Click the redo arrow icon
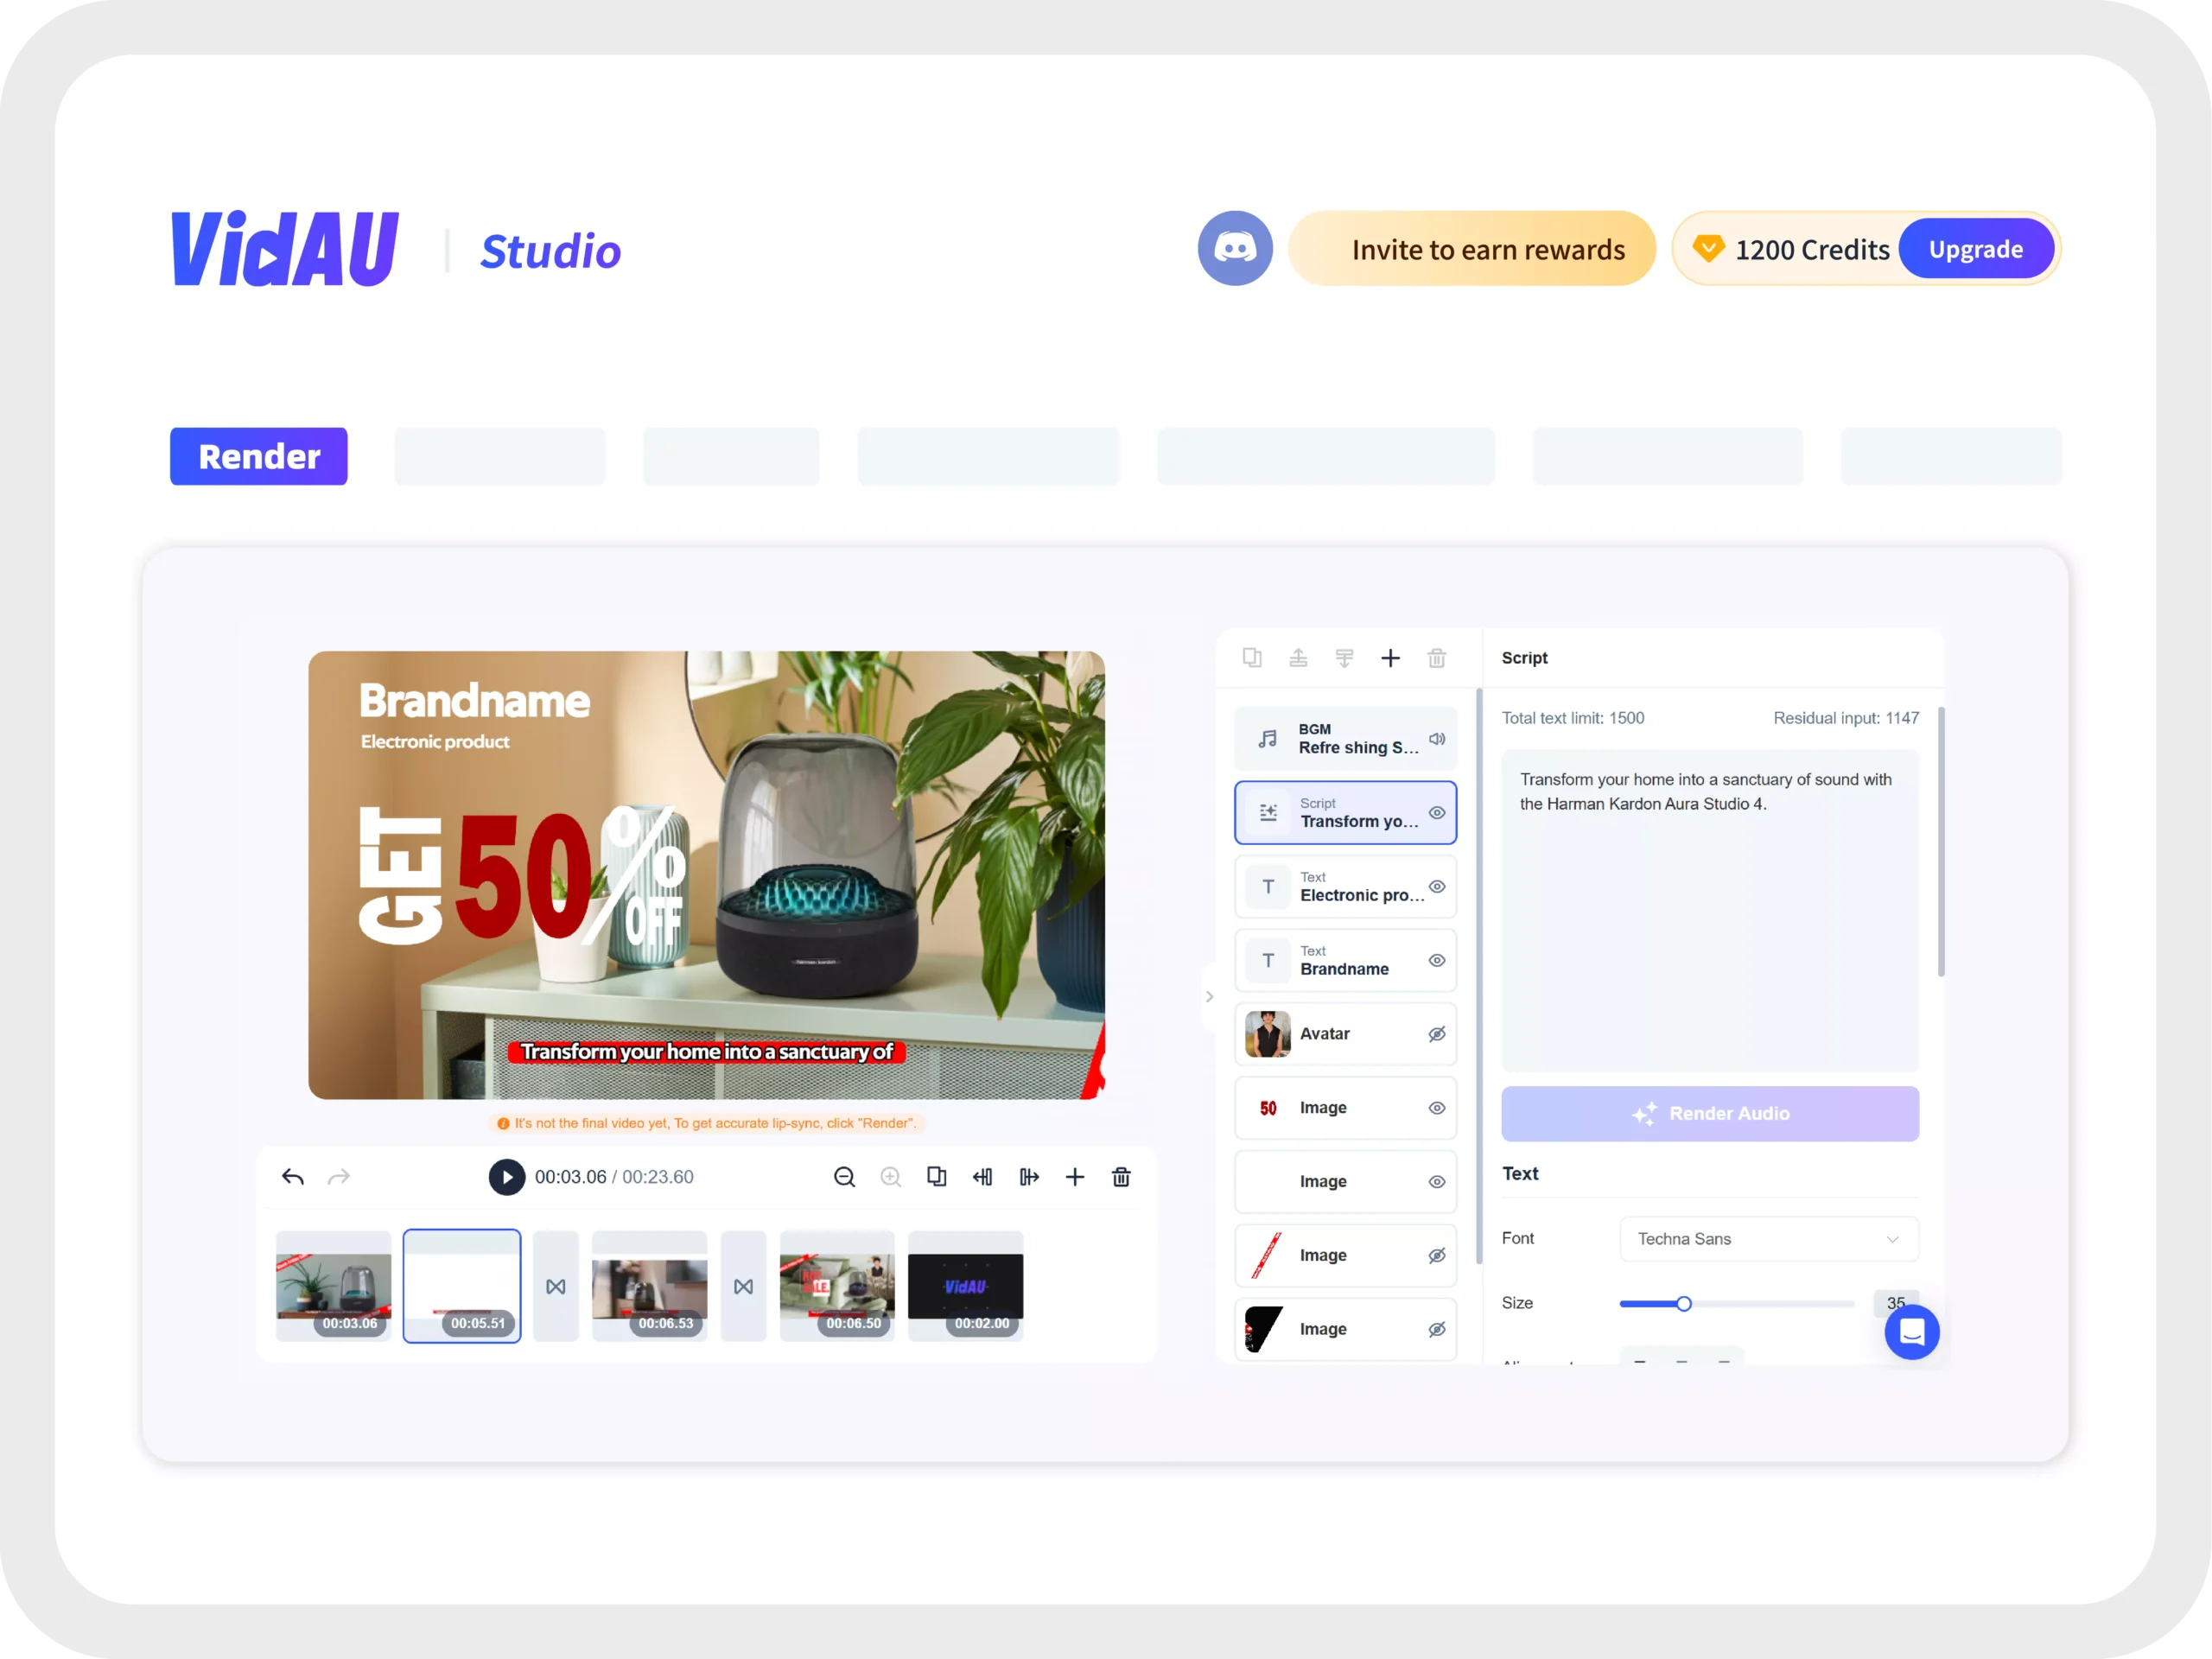Image resolution: width=2212 pixels, height=1659 pixels. pos(340,1176)
